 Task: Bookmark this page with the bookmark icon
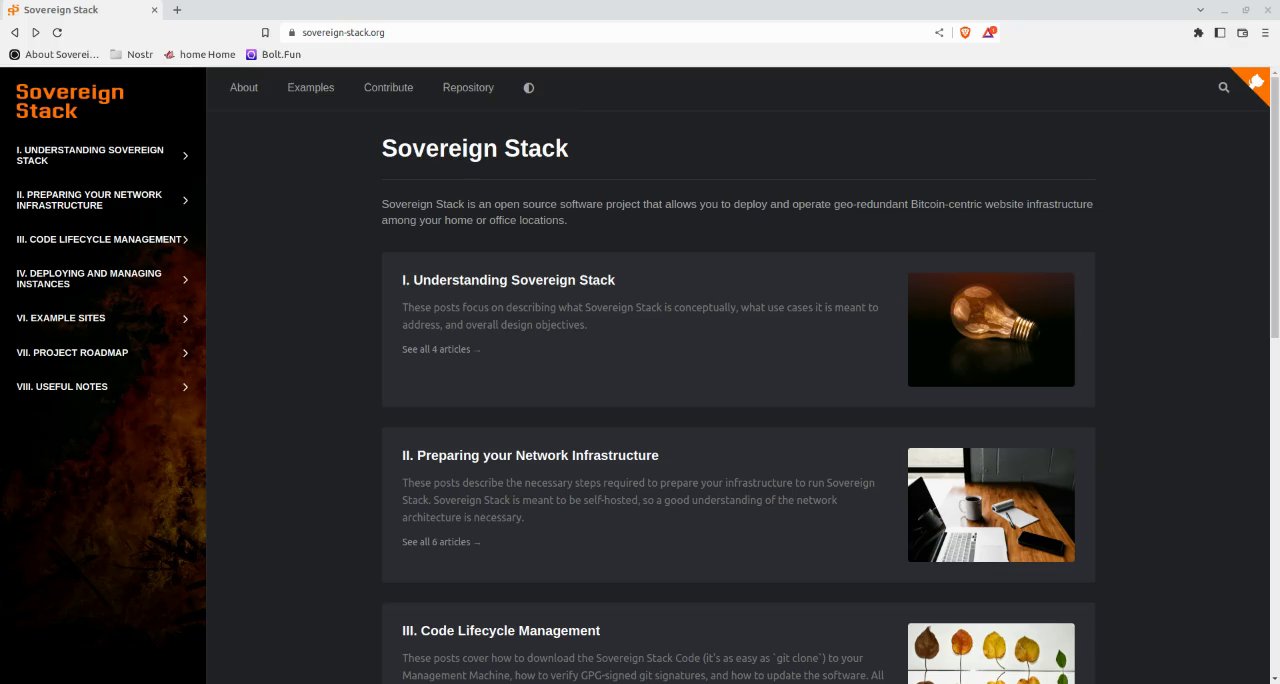tap(265, 32)
